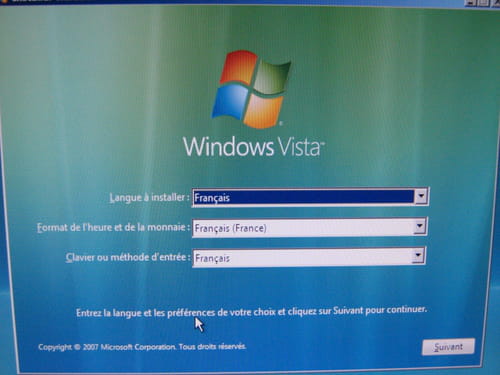500x375 pixels.
Task: Click the Microsoft Corporation copyright notice
Action: coord(142,347)
